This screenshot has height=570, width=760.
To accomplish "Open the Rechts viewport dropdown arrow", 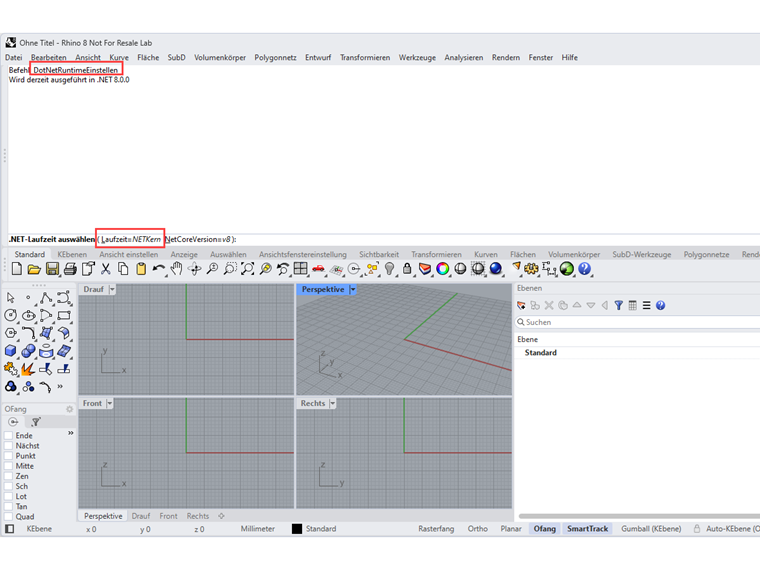I will tap(332, 403).
